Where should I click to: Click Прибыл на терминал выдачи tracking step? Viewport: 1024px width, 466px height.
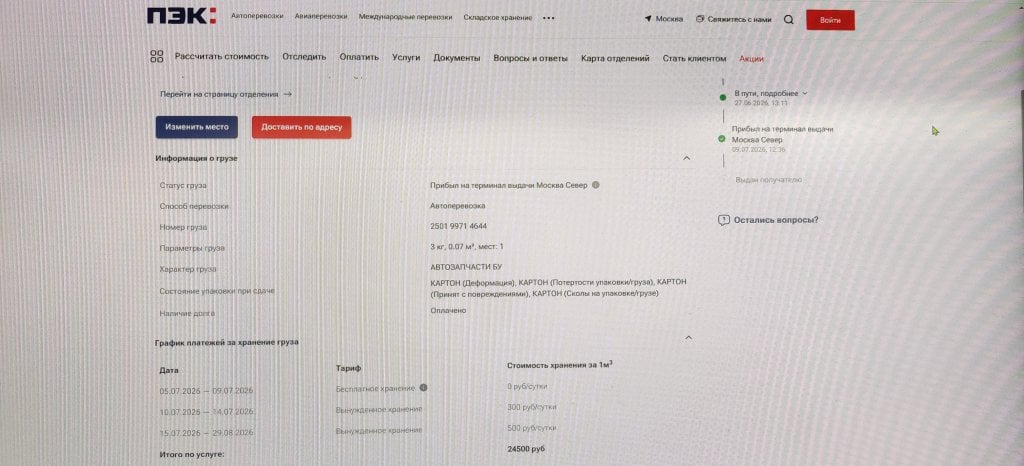[x=782, y=134]
